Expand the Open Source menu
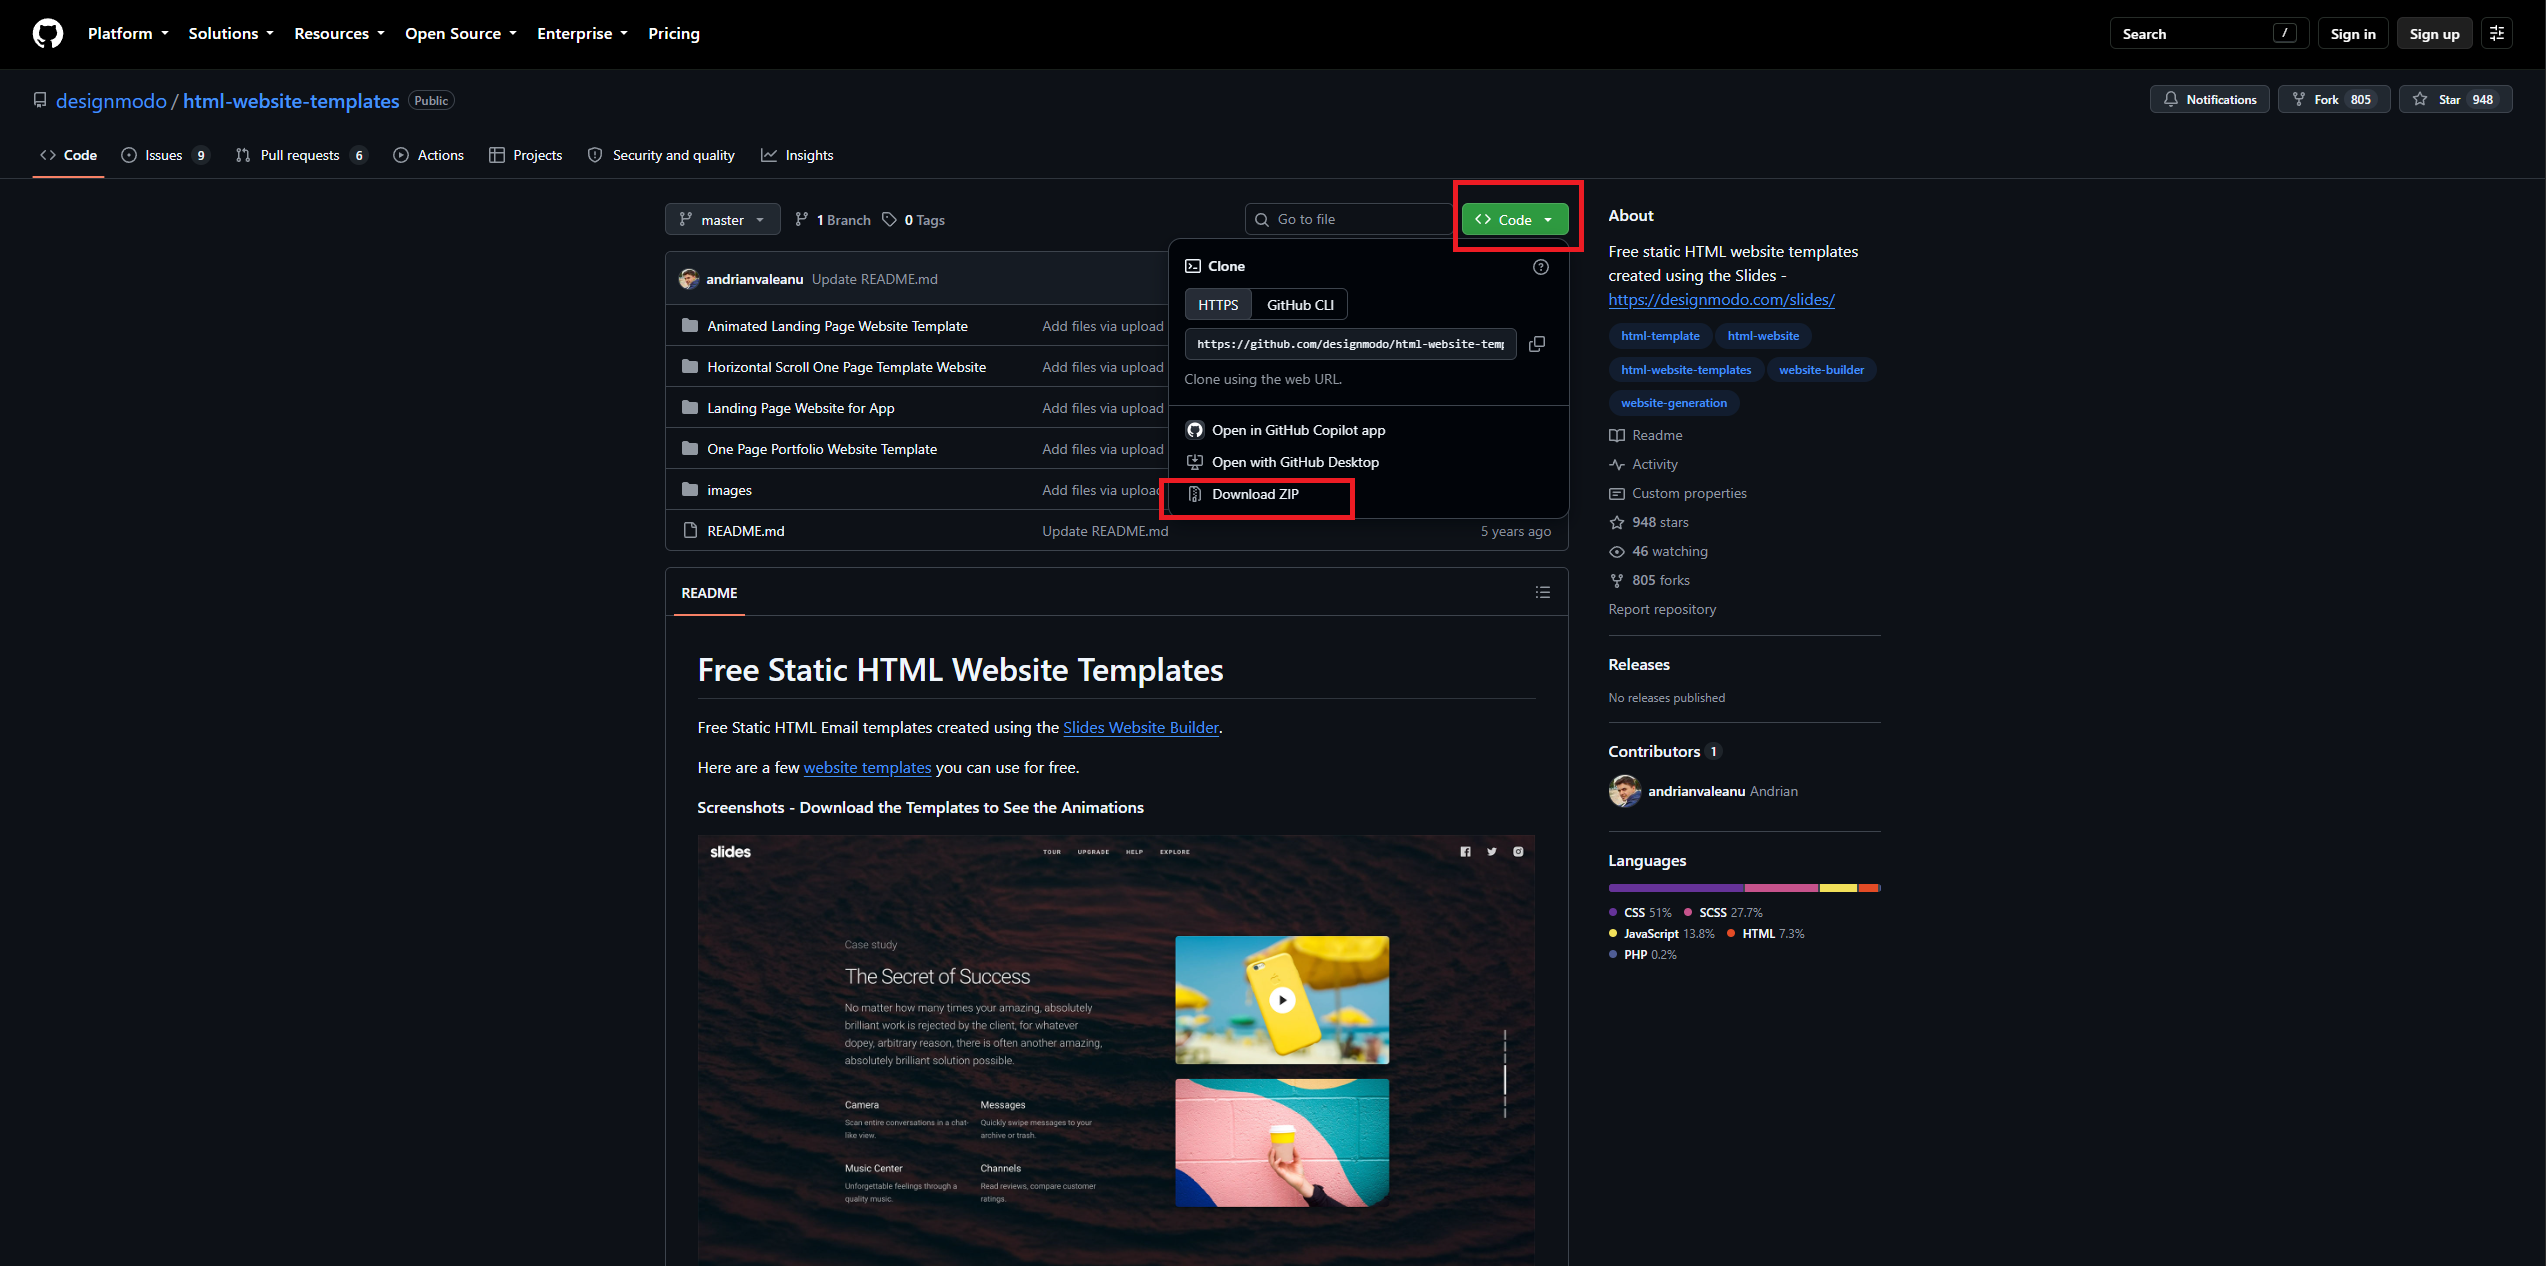 [461, 34]
